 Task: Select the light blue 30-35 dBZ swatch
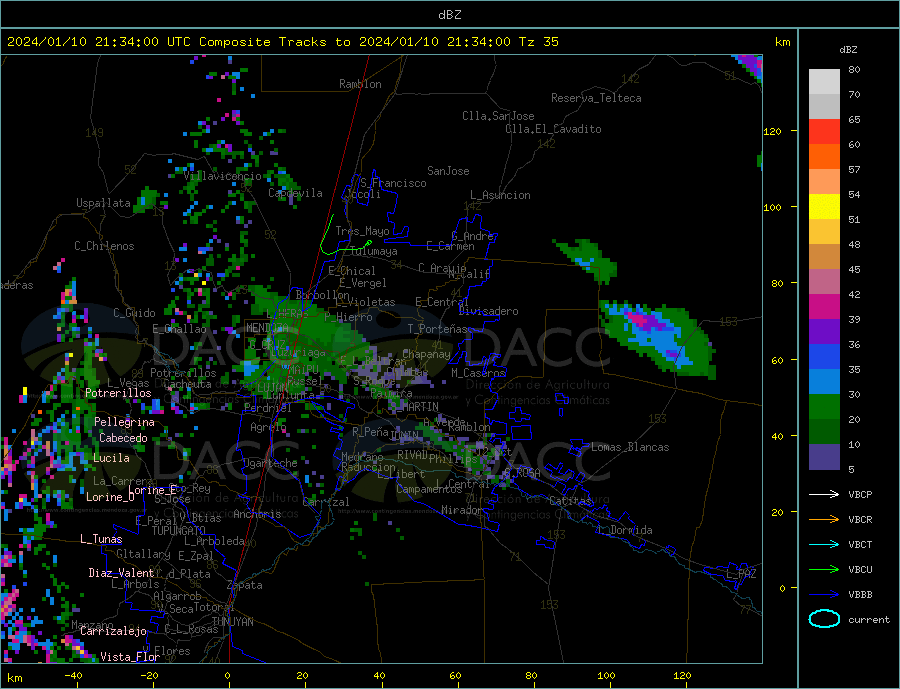(824, 382)
